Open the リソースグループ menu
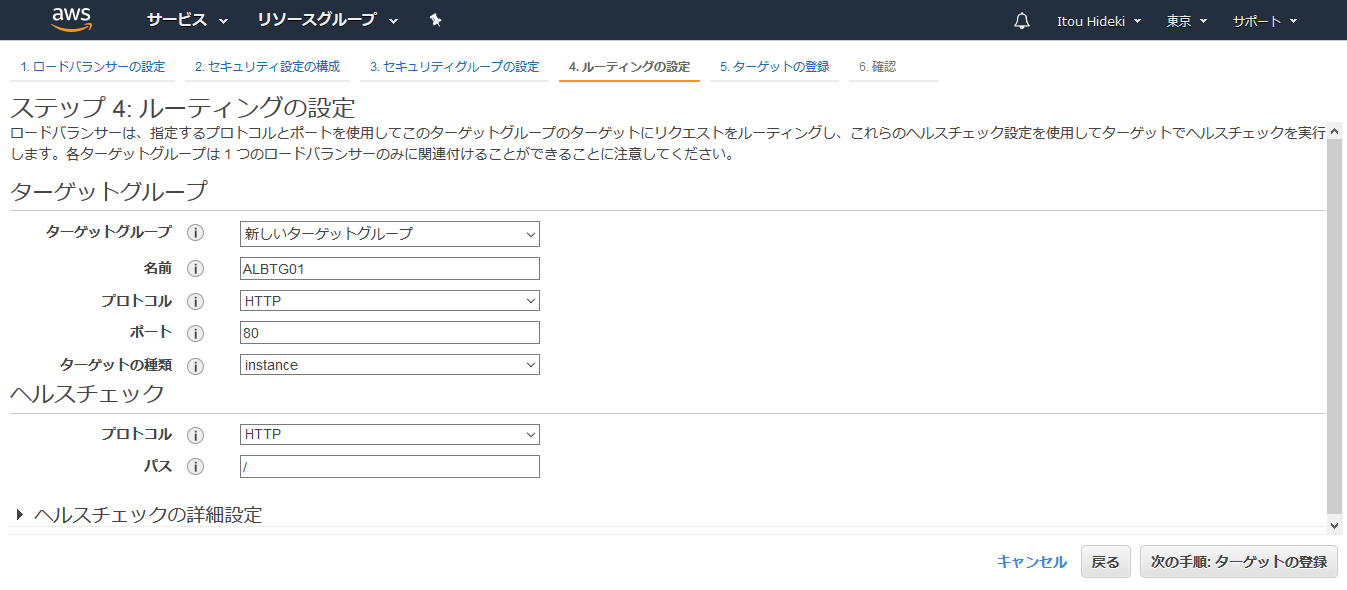Screen dimensions: 1347x590 pyautogui.click(x=327, y=20)
